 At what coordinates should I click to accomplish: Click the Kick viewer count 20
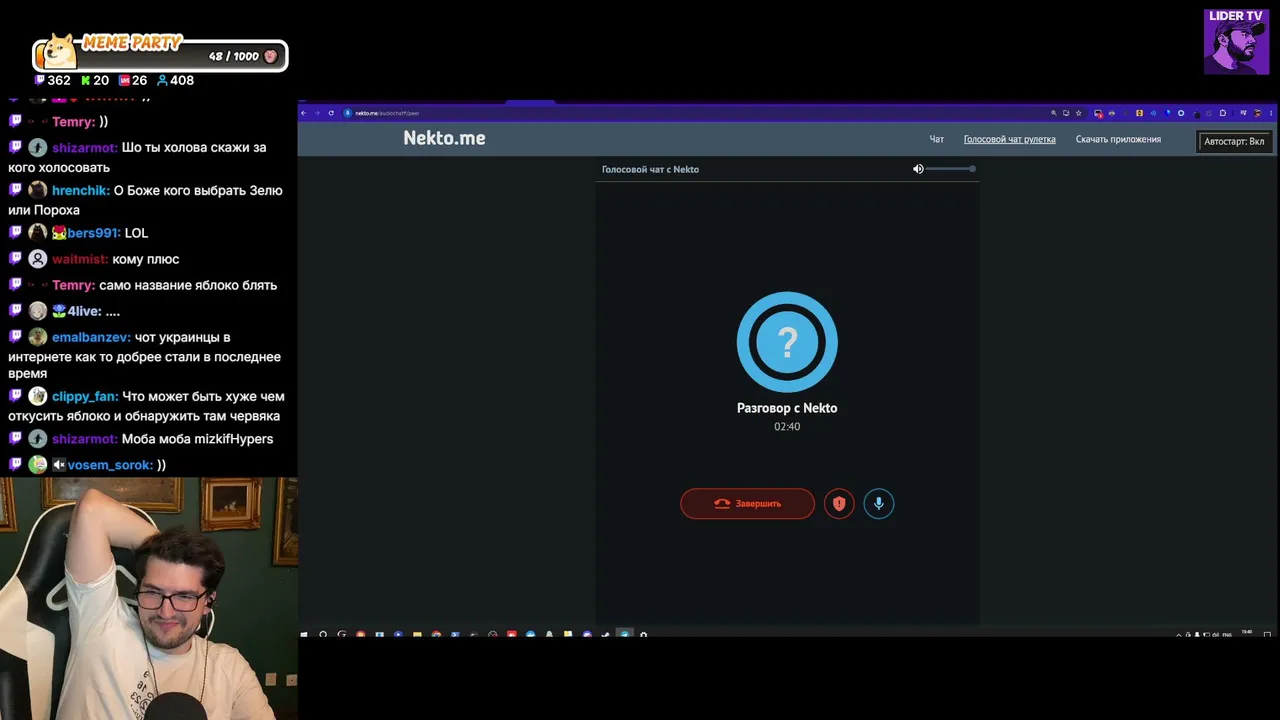point(95,80)
